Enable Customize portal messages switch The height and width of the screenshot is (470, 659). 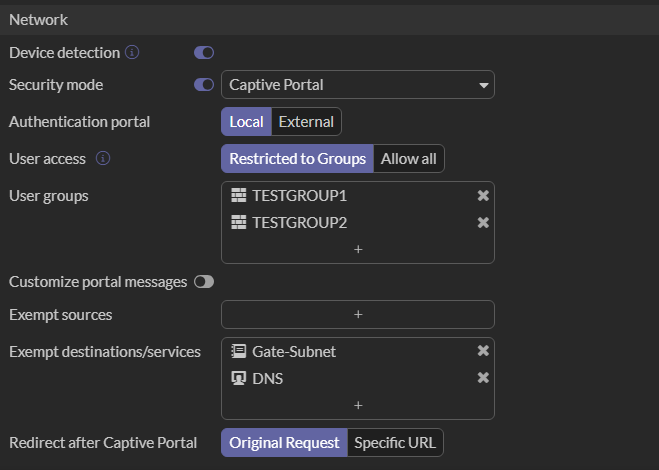[204, 282]
